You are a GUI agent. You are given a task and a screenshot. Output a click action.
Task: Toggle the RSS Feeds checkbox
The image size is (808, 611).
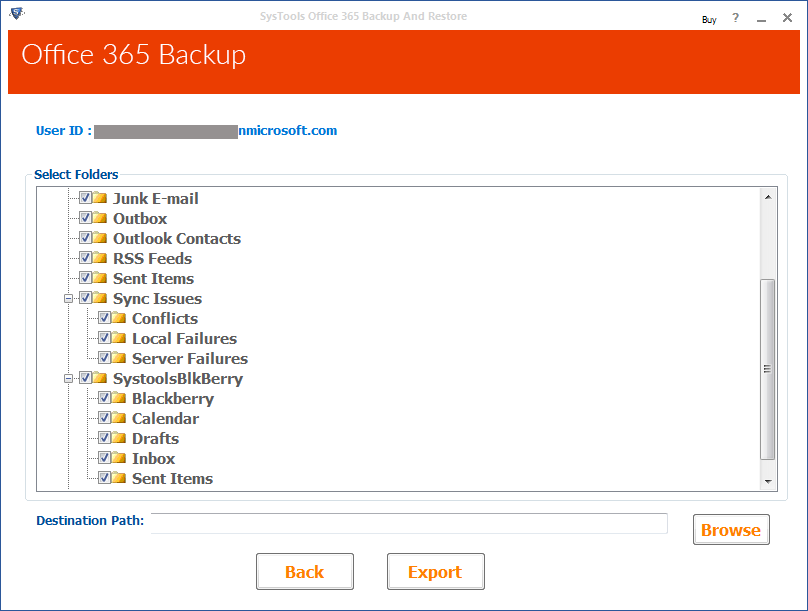86,258
